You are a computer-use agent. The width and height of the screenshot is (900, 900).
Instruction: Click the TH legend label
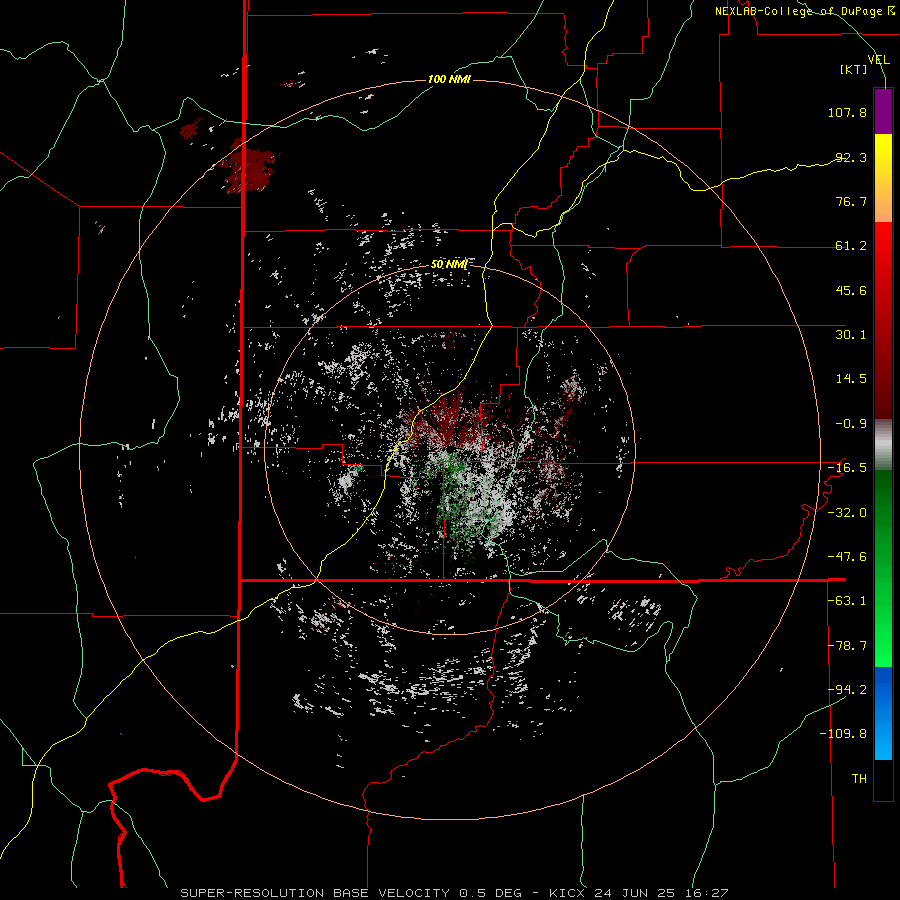859,779
